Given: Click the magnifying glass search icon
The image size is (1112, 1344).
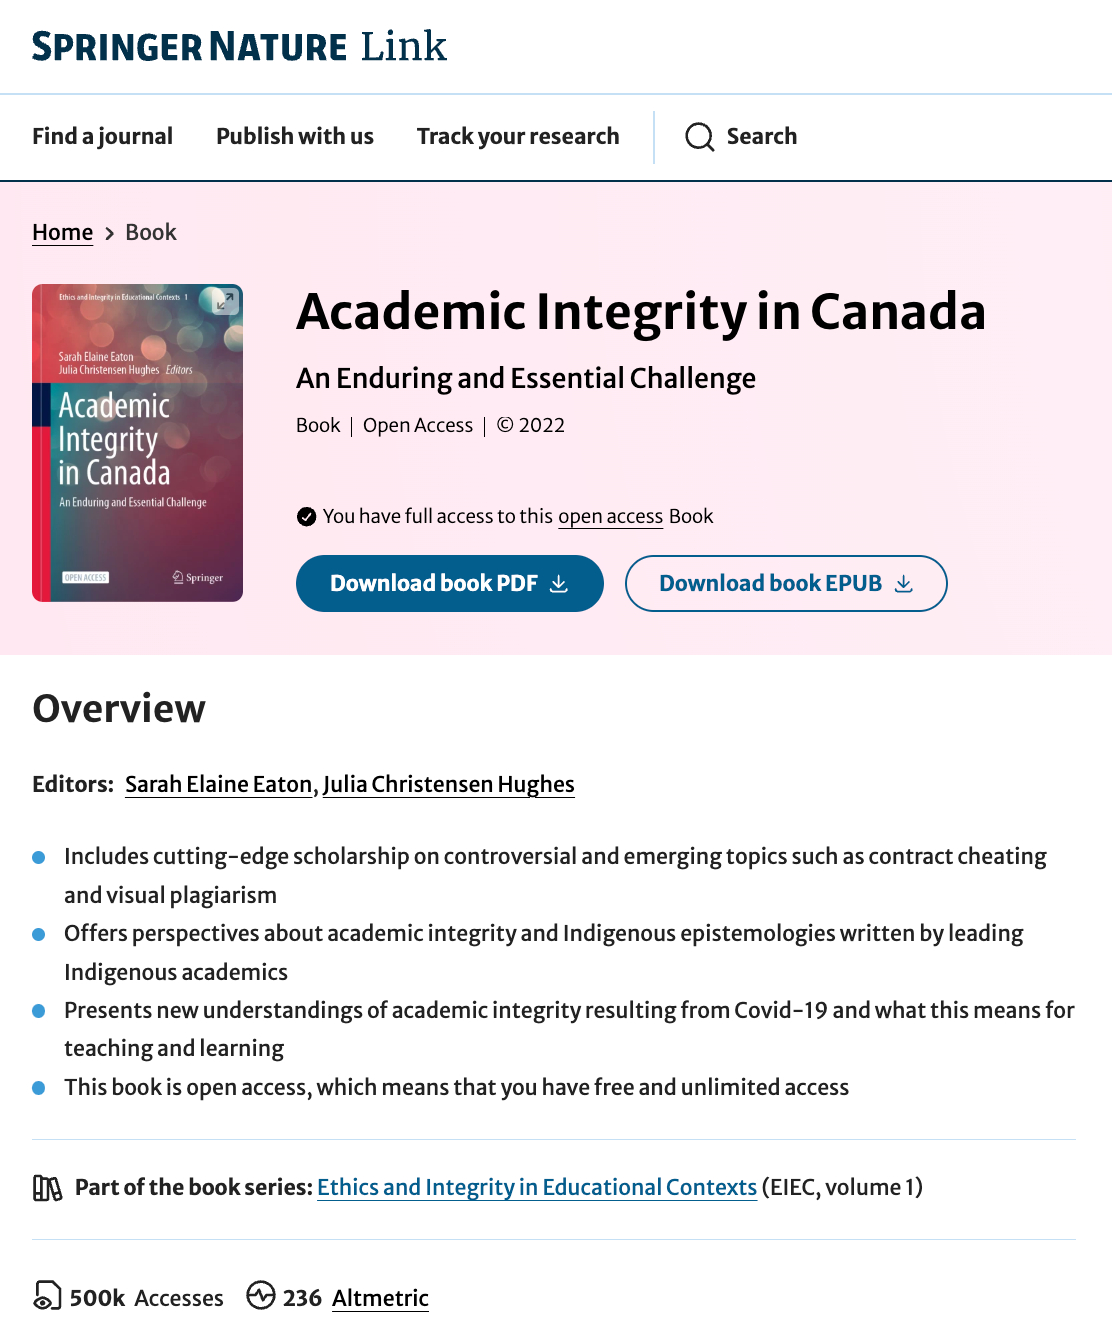Looking at the screenshot, I should [700, 137].
